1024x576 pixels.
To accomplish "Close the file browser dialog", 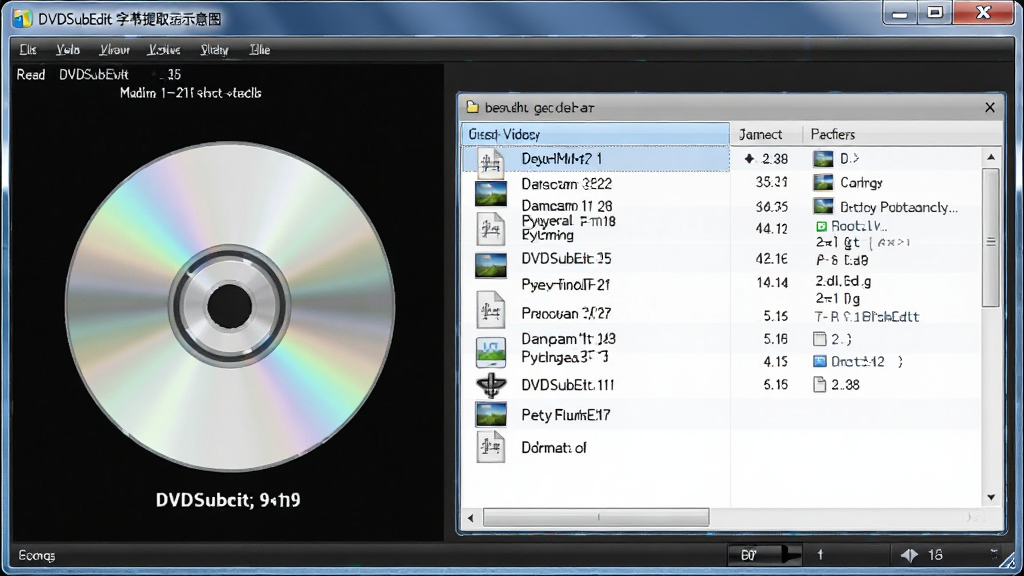I will pos(990,108).
